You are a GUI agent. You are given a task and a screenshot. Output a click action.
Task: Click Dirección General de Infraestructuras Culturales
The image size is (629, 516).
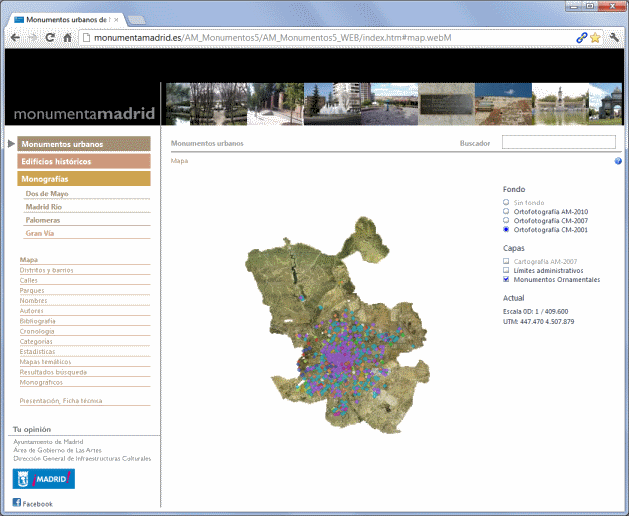82,458
